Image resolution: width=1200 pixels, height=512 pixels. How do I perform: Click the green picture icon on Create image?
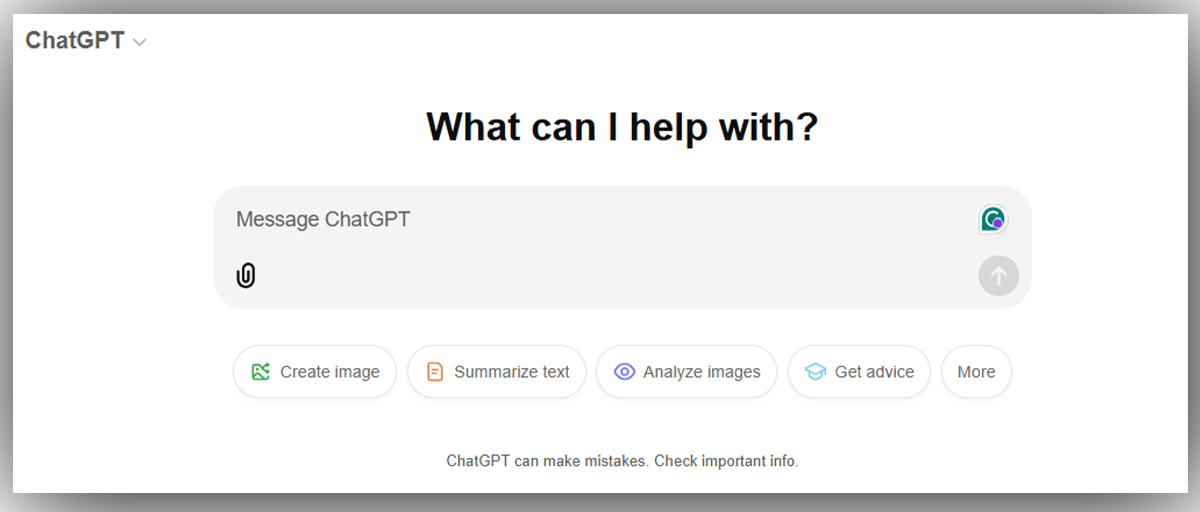[x=261, y=372]
